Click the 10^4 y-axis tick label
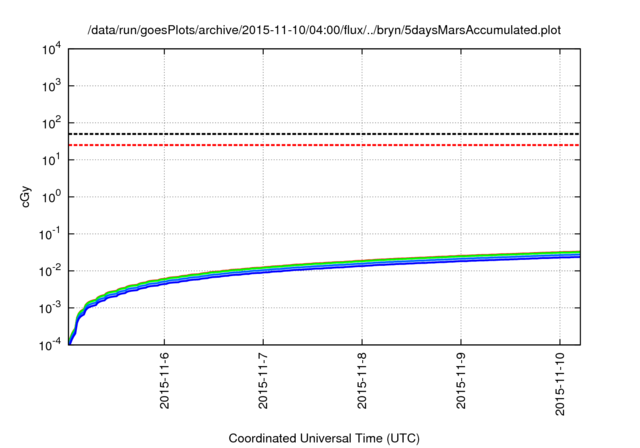The width and height of the screenshot is (640, 448). point(51,50)
